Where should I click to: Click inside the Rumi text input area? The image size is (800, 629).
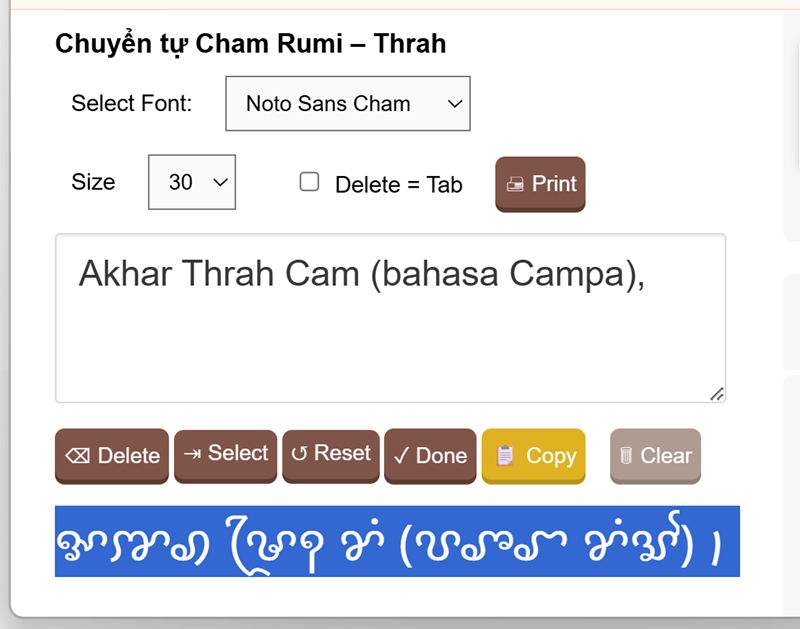tap(390, 340)
